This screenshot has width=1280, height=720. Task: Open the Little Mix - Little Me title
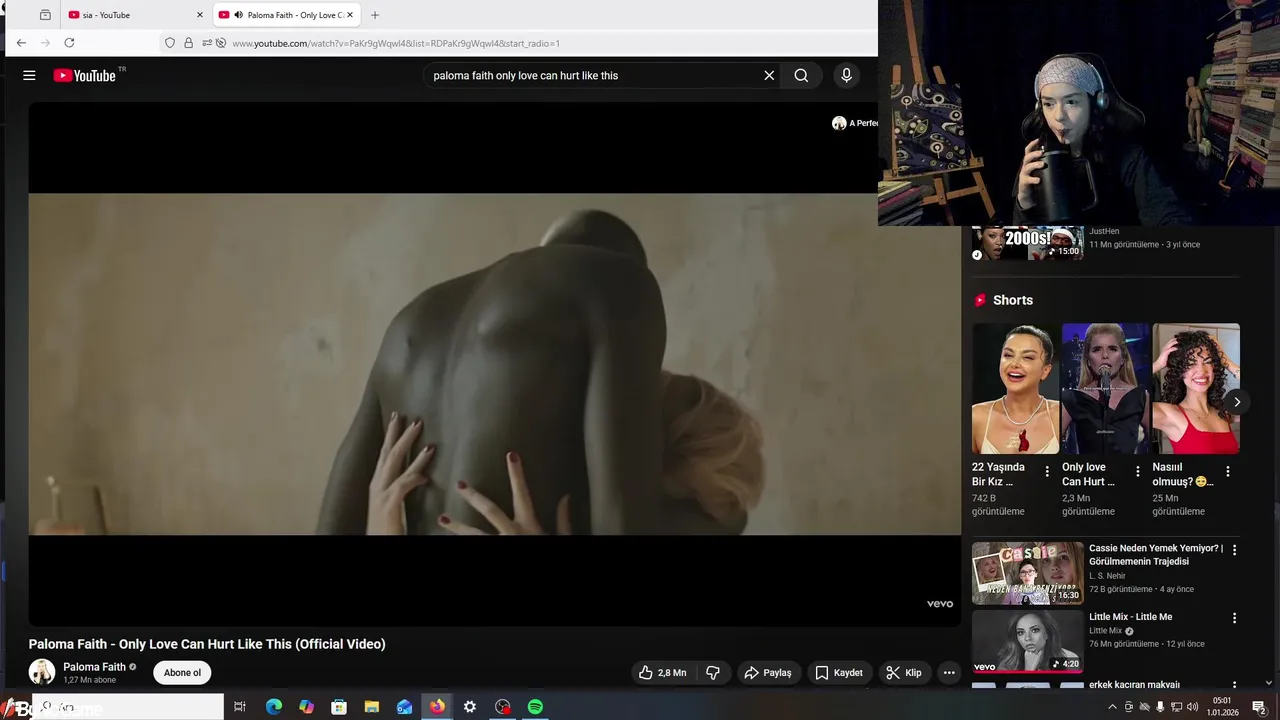(x=1130, y=617)
